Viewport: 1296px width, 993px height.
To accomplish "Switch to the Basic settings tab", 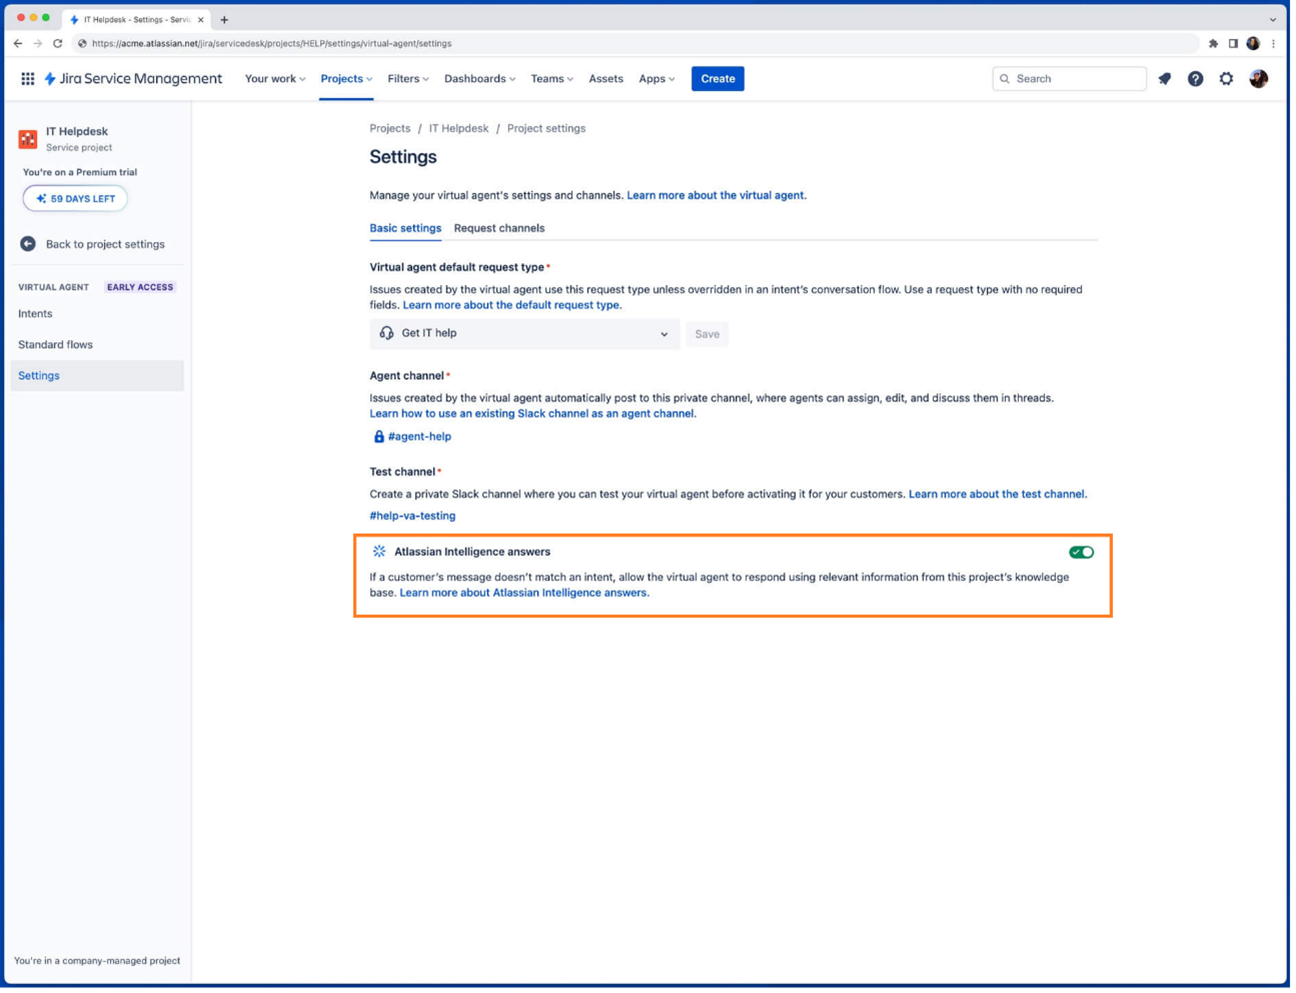I will (x=407, y=229).
